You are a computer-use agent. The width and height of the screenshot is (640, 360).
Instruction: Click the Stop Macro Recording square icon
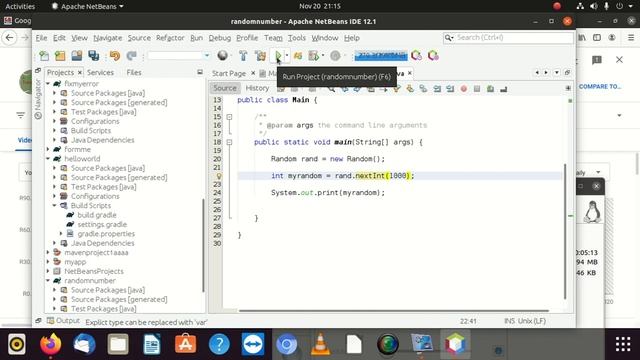[x=477, y=89]
